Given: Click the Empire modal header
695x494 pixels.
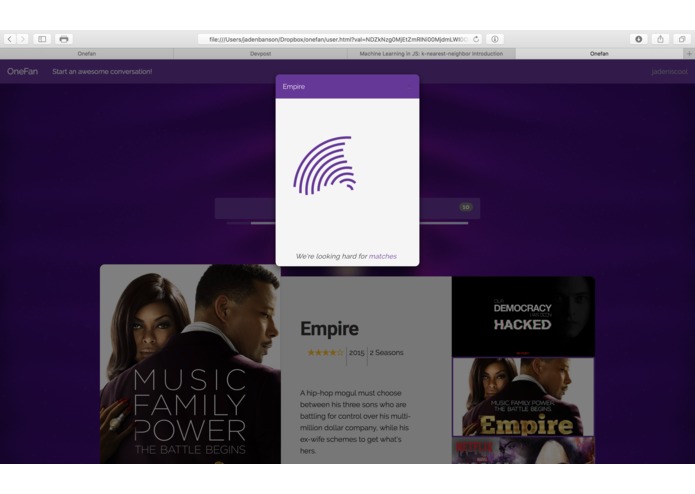Looking at the screenshot, I should coord(348,86).
